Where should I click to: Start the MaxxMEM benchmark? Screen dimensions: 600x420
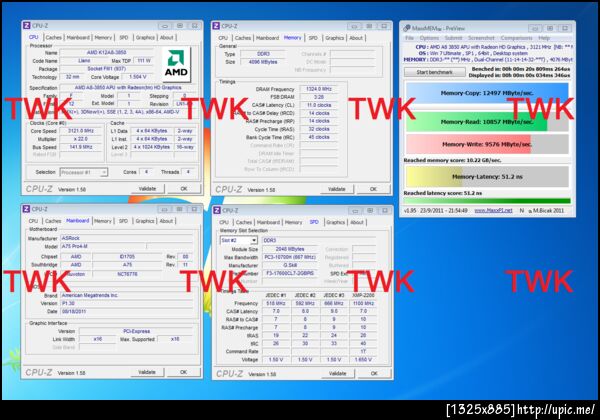pyautogui.click(x=435, y=72)
